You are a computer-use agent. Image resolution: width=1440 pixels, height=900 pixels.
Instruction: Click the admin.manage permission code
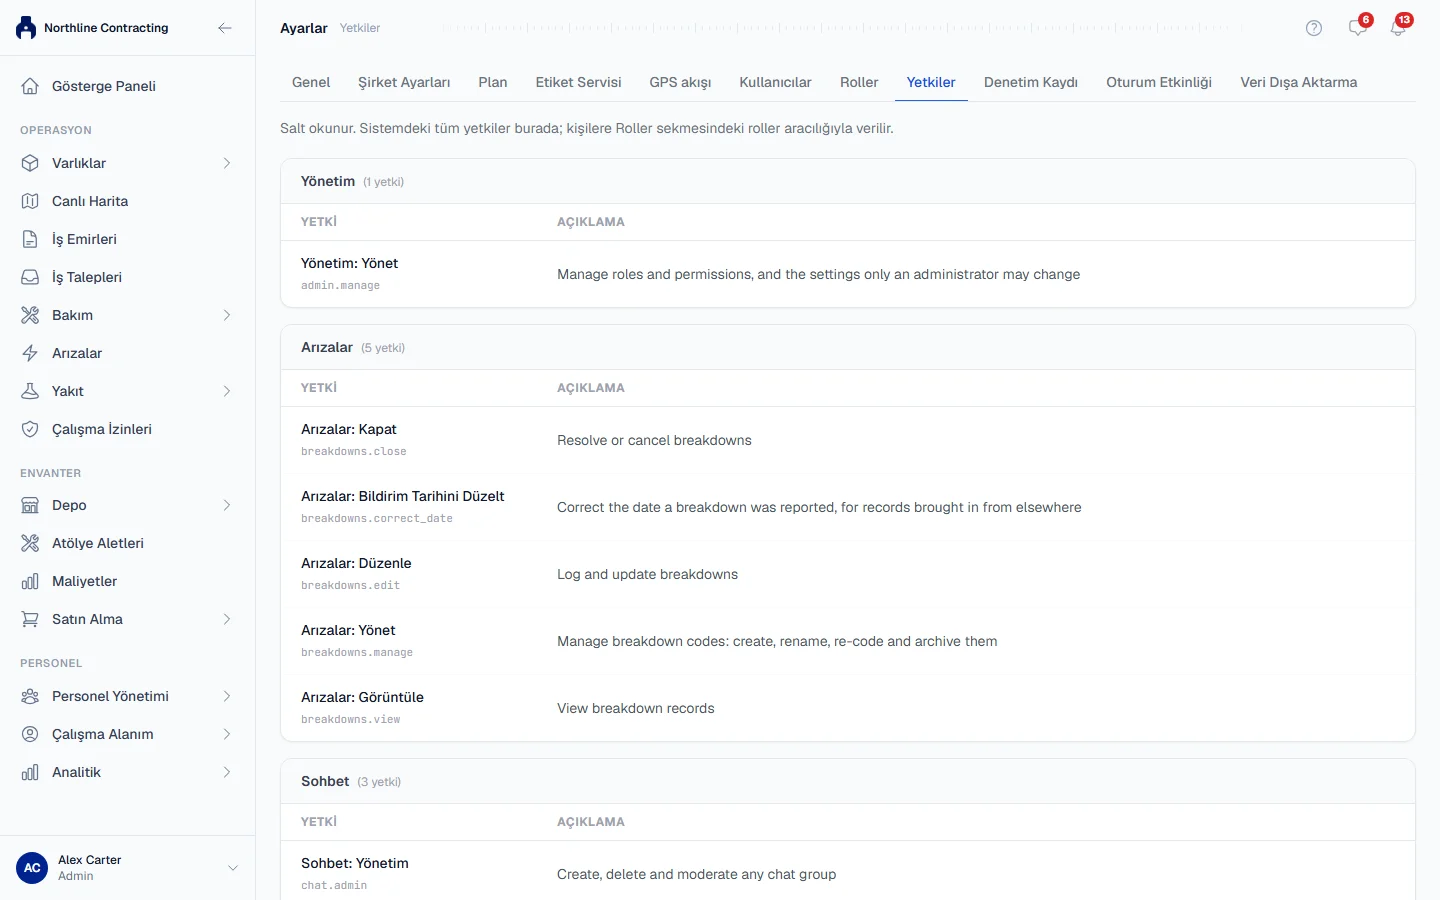click(x=340, y=285)
